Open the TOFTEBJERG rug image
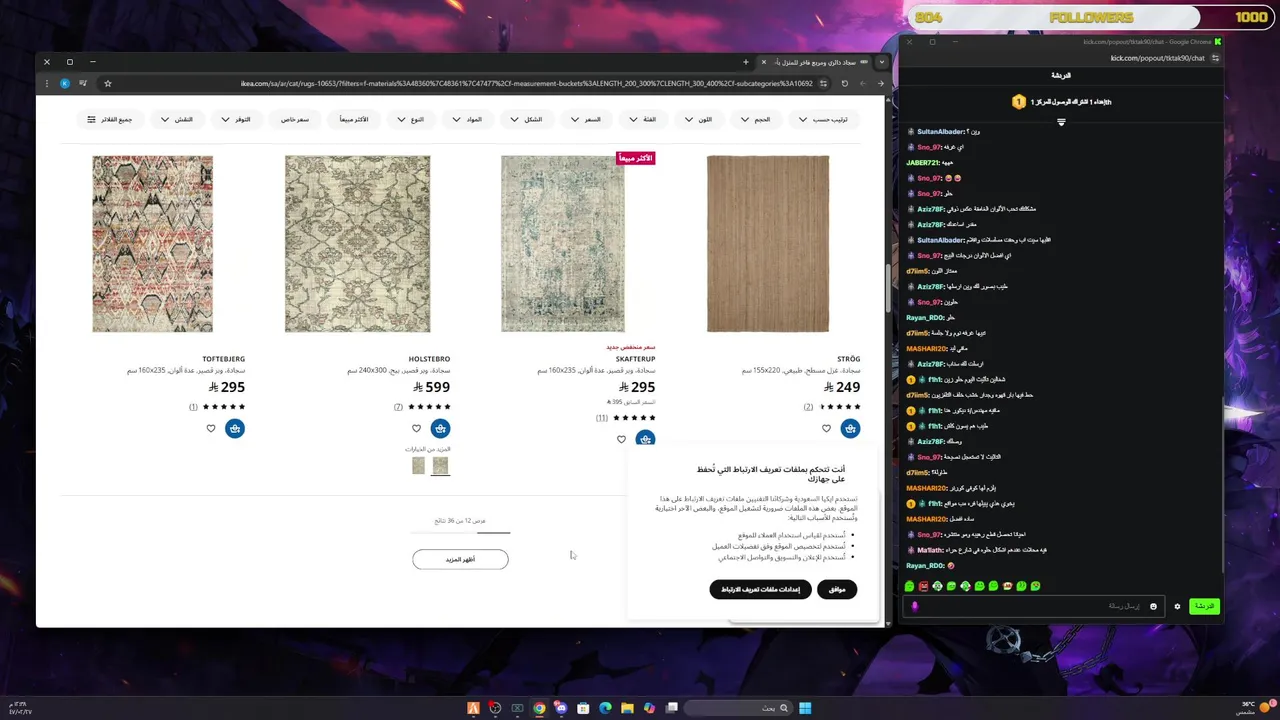 (x=153, y=243)
